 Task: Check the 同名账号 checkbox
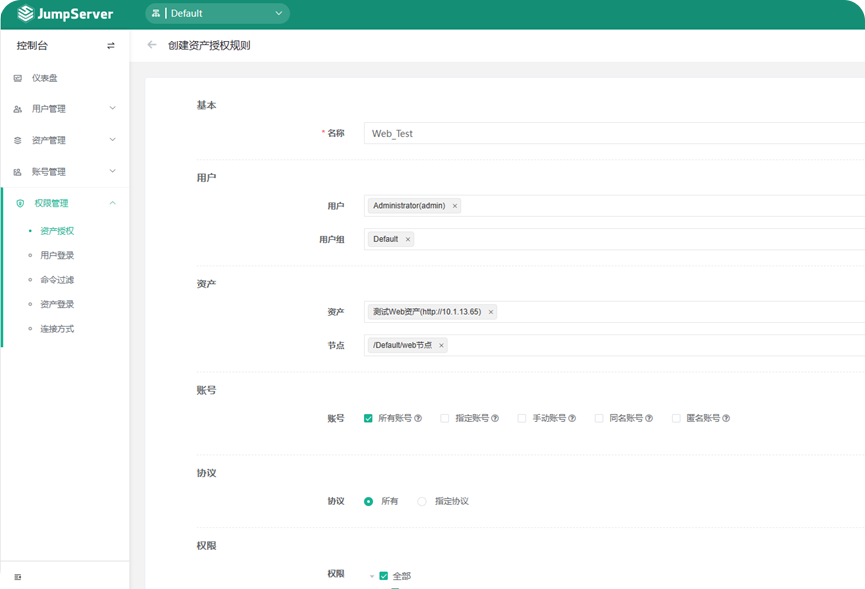tap(599, 419)
